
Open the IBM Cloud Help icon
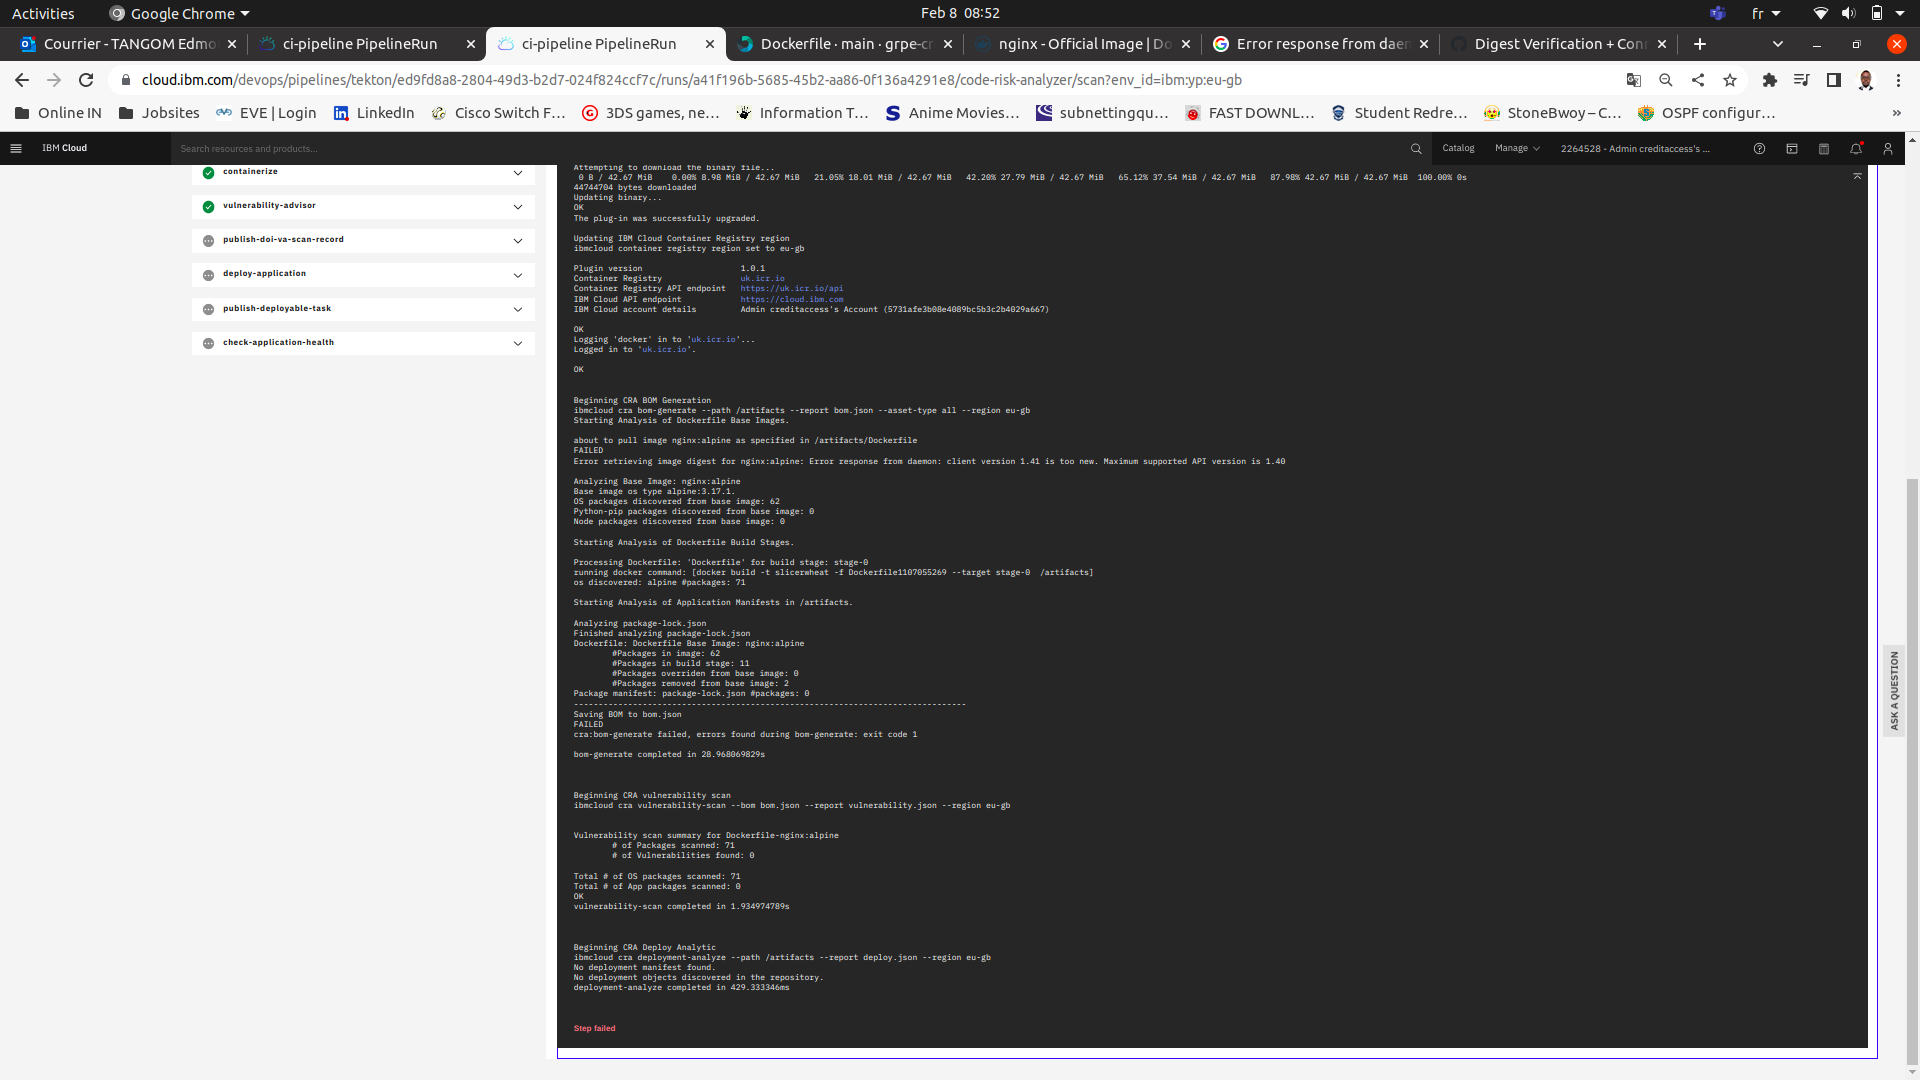pos(1759,148)
